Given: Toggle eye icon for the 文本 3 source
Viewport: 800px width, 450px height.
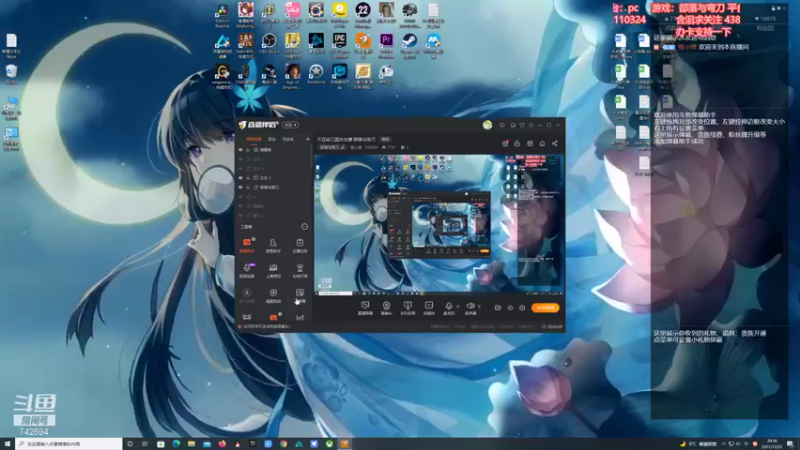Looking at the screenshot, I should point(241,178).
